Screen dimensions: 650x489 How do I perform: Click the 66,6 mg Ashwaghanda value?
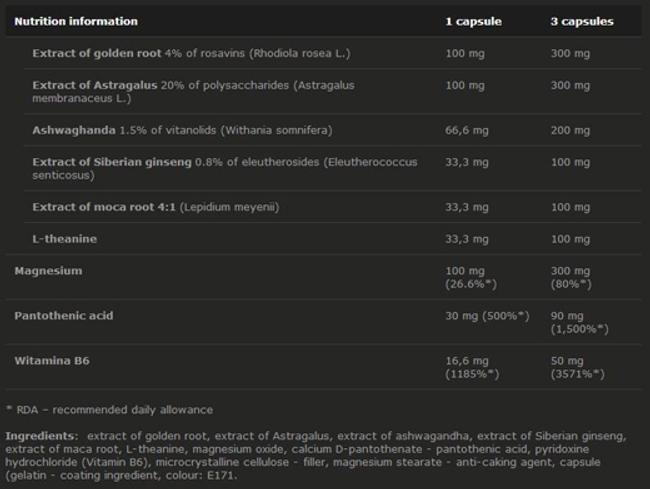point(467,131)
